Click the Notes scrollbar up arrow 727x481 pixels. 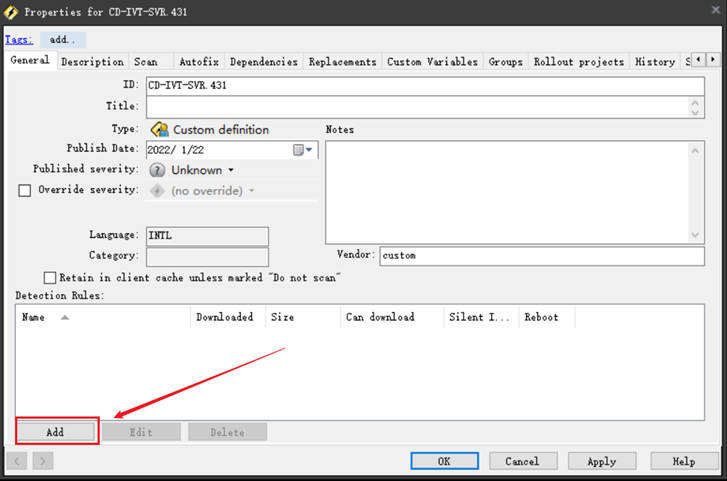tap(696, 150)
